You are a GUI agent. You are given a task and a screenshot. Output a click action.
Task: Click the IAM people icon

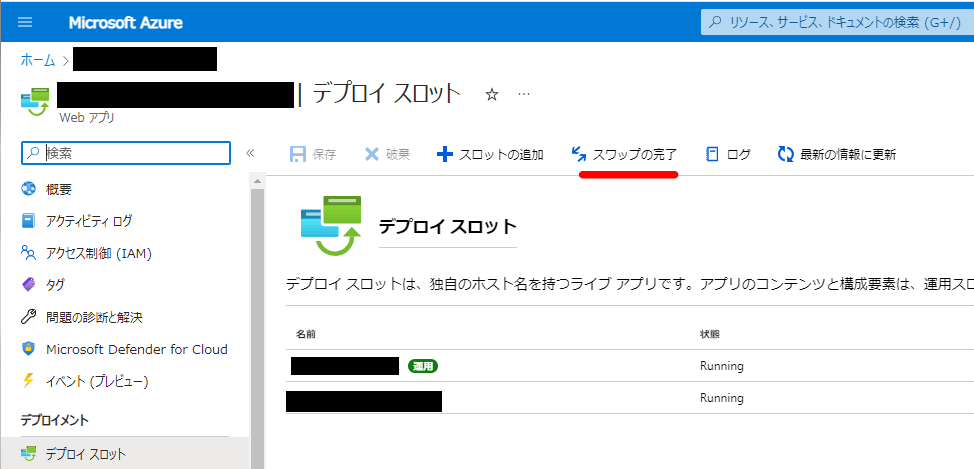point(29,253)
